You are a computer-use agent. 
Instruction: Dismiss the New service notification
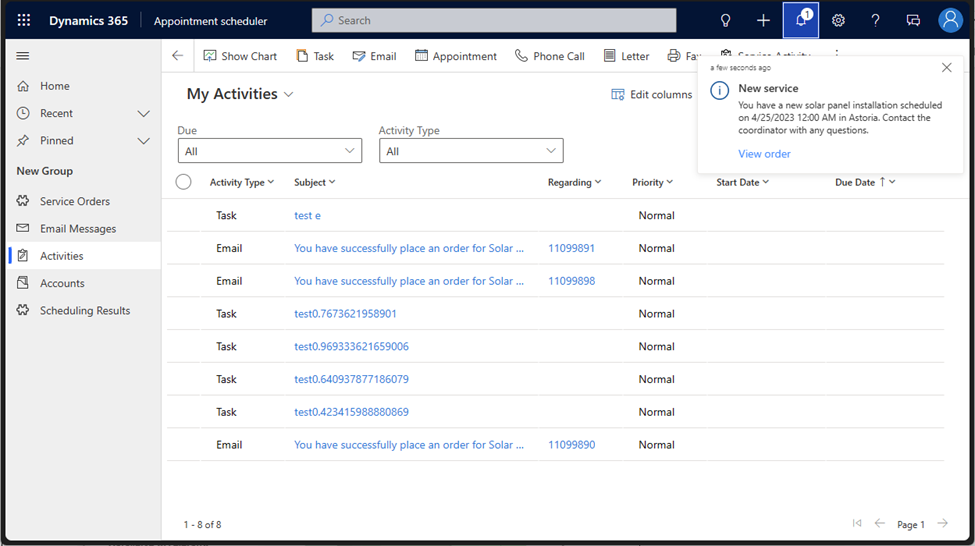click(x=946, y=68)
